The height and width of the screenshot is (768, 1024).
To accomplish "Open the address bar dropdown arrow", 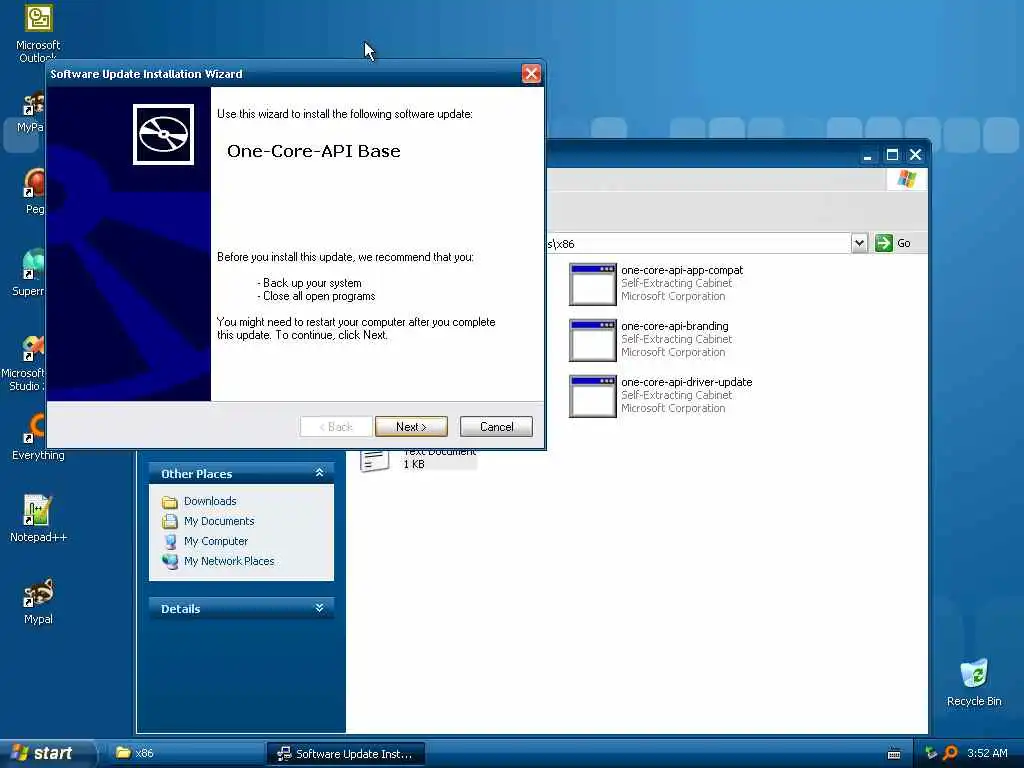I will 859,244.
